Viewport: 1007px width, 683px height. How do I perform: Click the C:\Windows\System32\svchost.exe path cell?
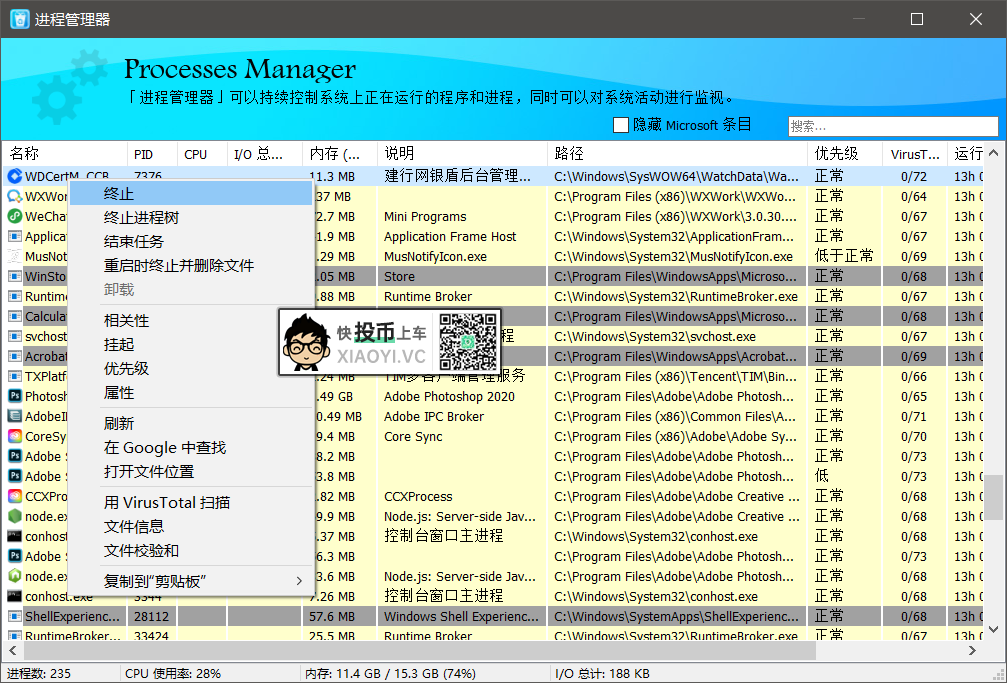[x=677, y=336]
